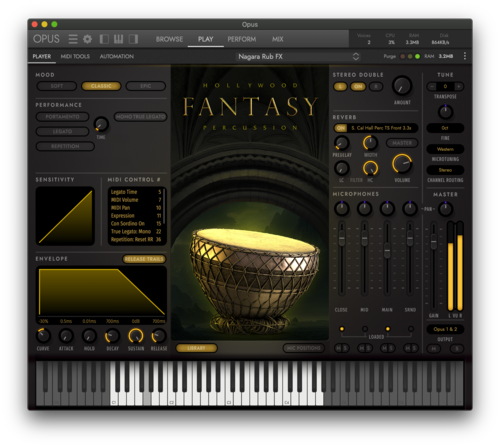This screenshot has height=447, width=500.
Task: Click the Mic Positions button
Action: tap(303, 348)
